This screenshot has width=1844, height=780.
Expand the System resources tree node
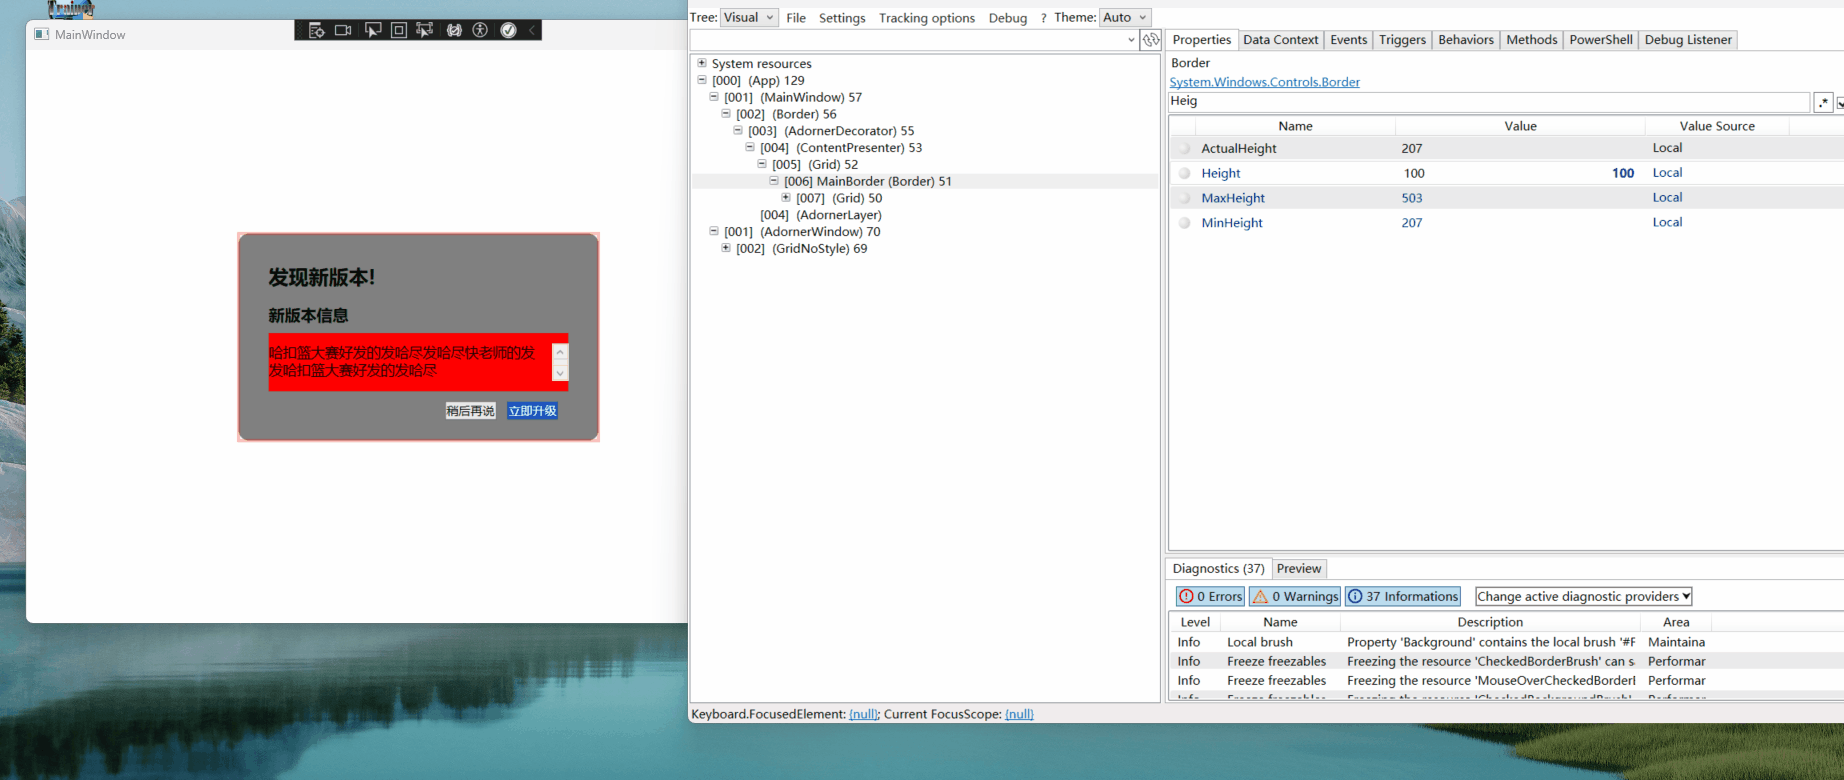[702, 63]
